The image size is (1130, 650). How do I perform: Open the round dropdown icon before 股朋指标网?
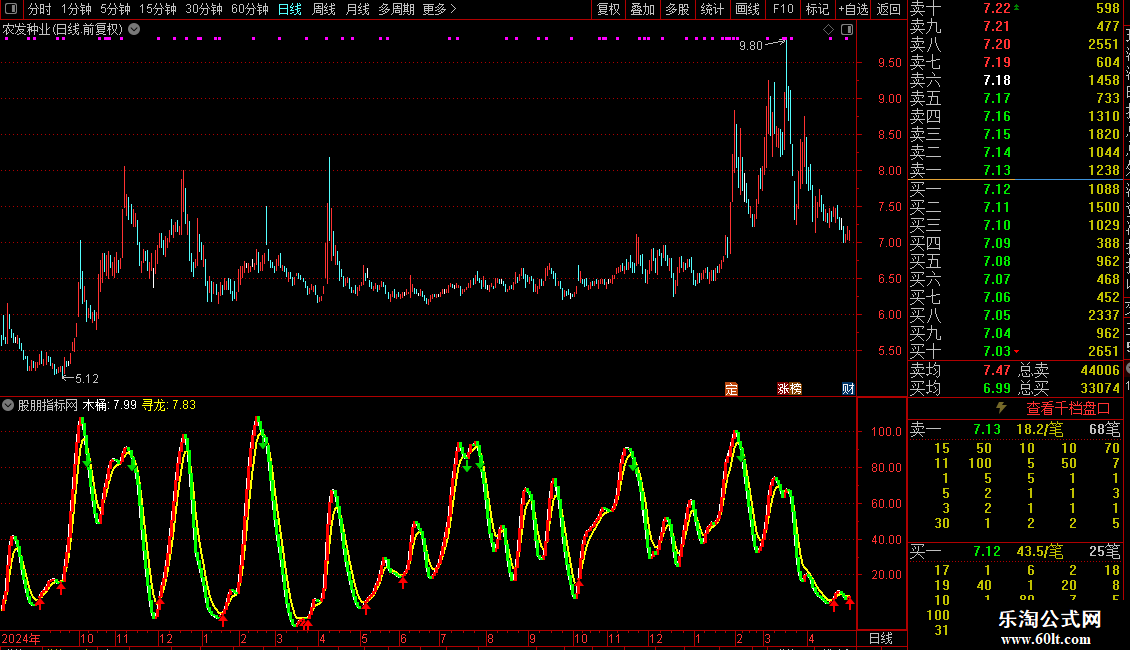8,405
